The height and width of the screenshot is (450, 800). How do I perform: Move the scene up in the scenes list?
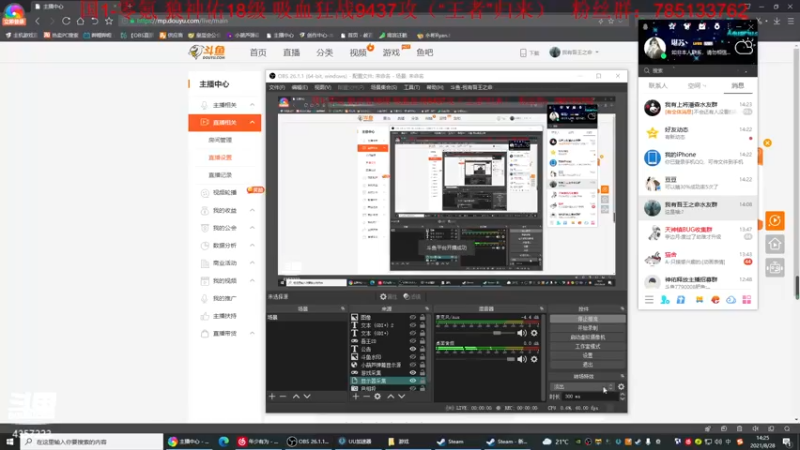pos(296,396)
